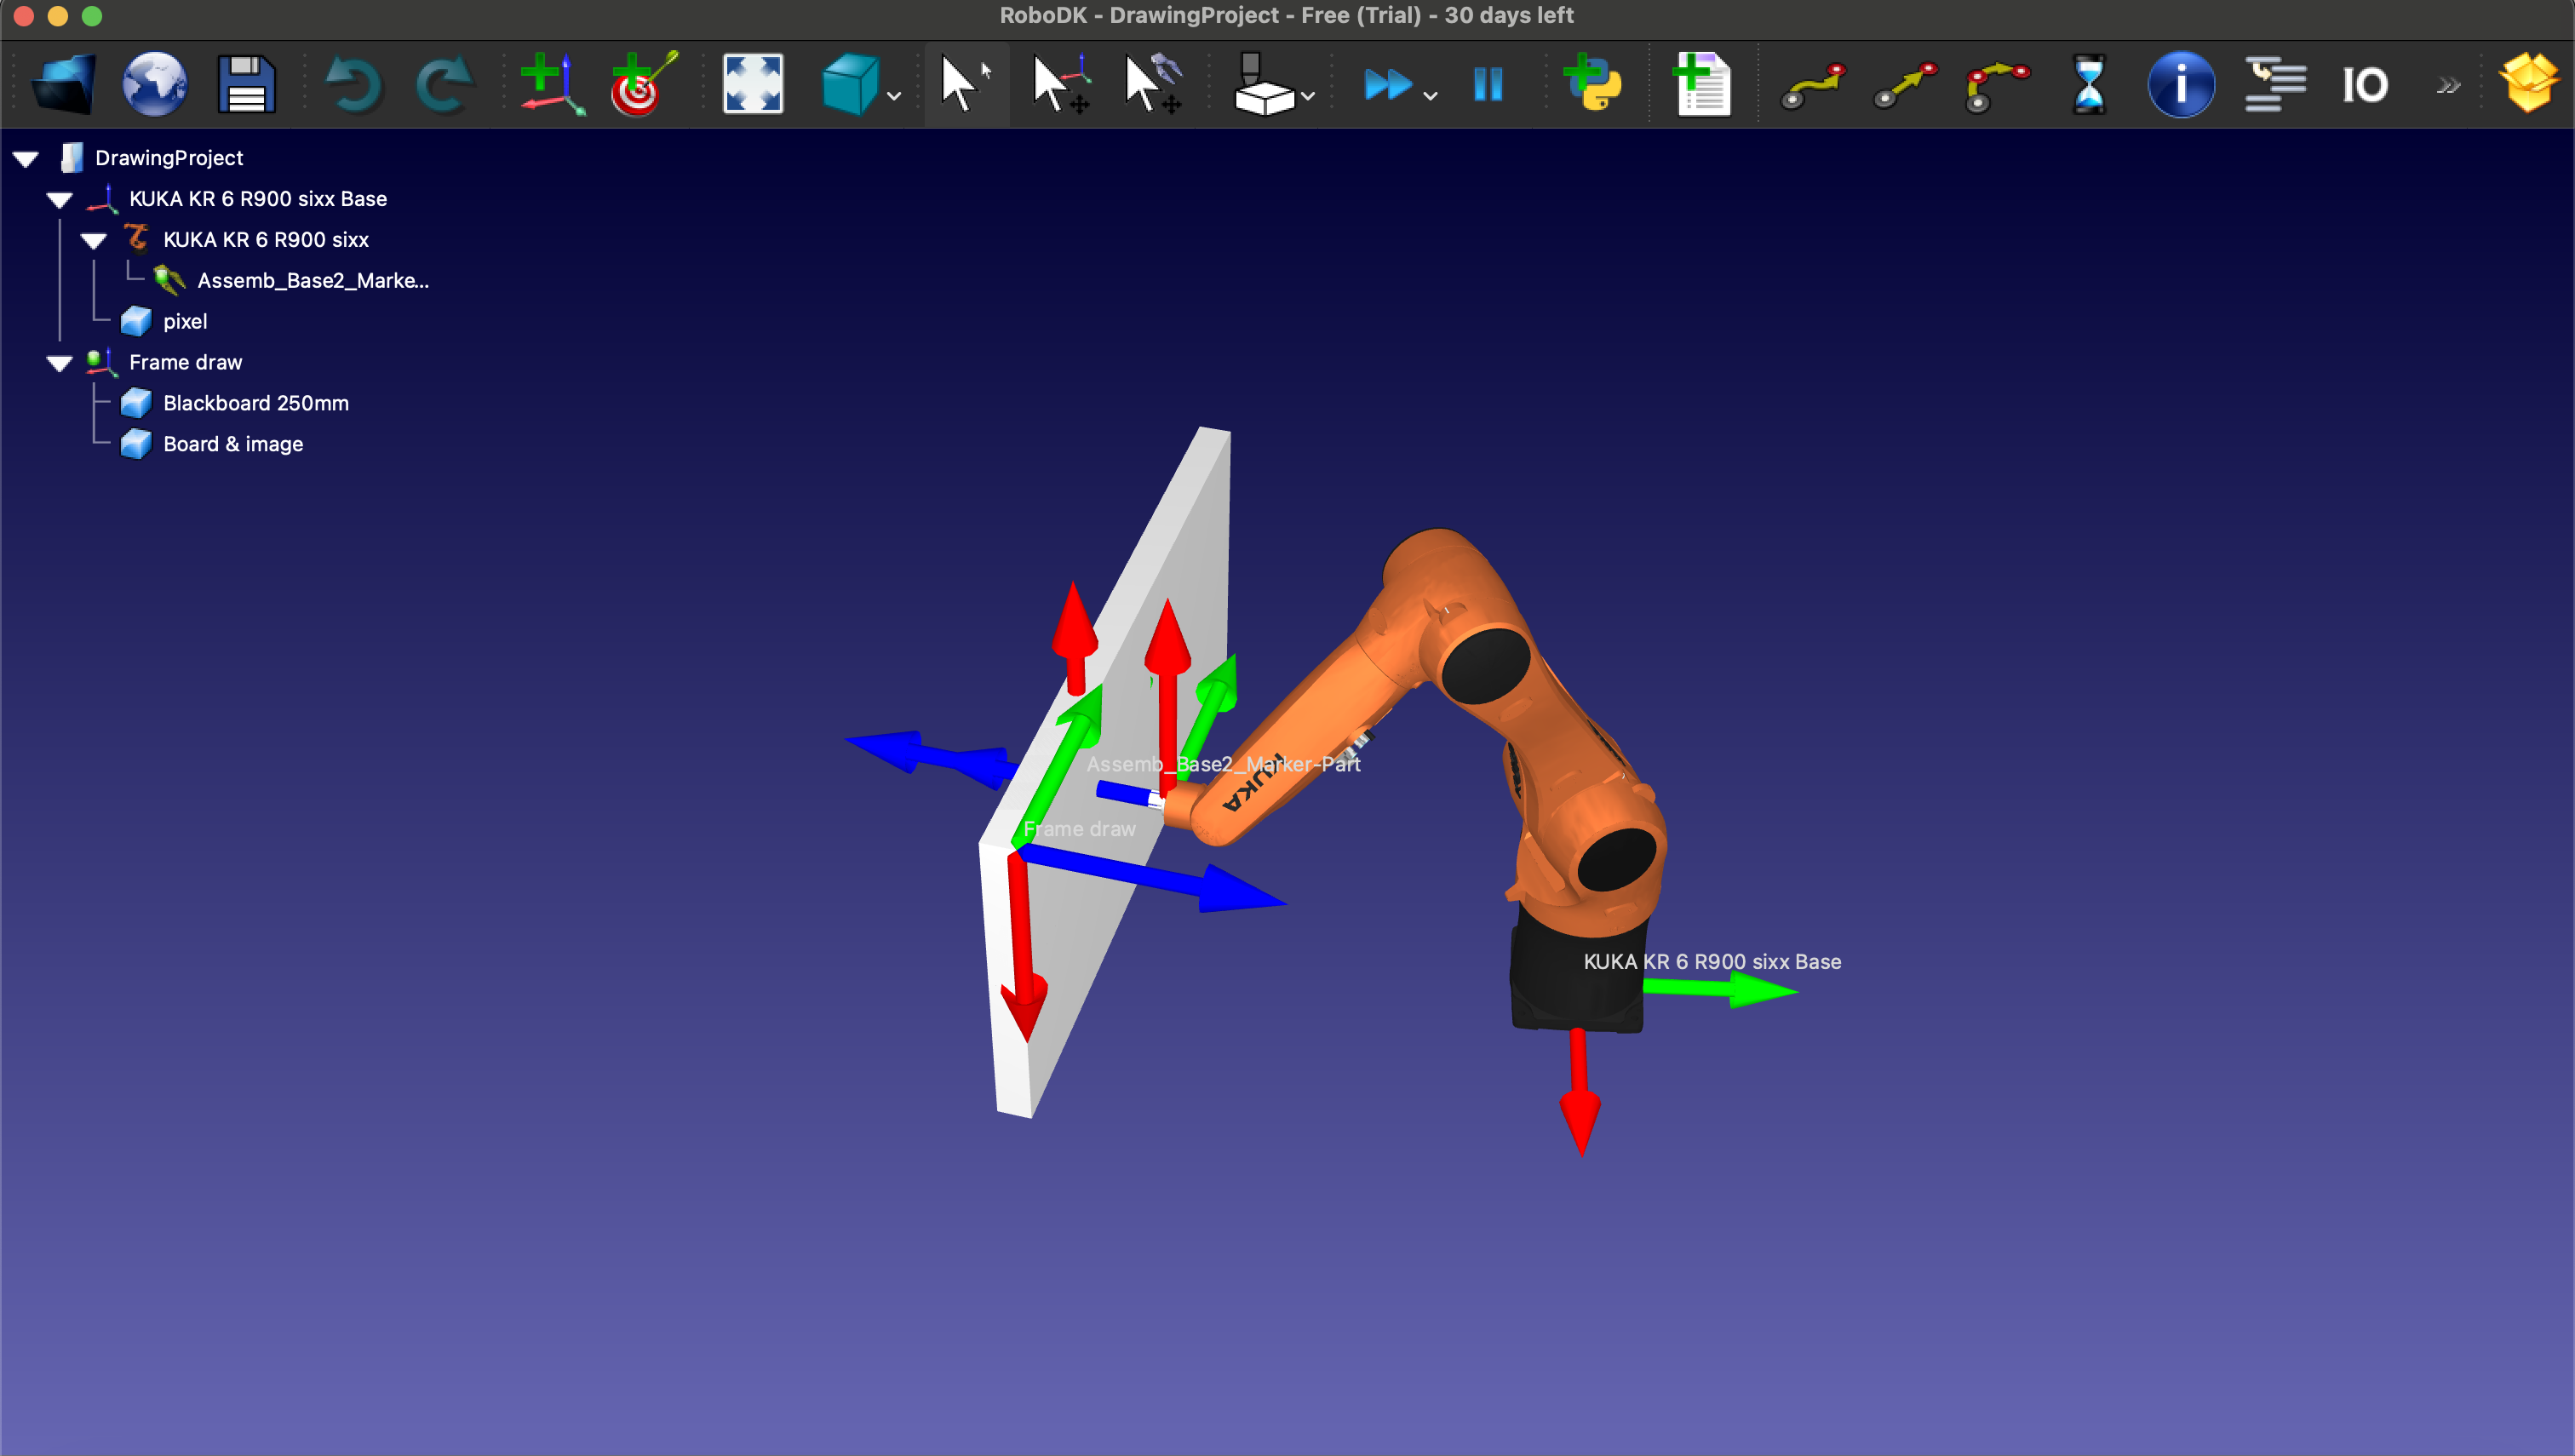
Task: Open the simulation speed dropdown arrow
Action: [1431, 96]
